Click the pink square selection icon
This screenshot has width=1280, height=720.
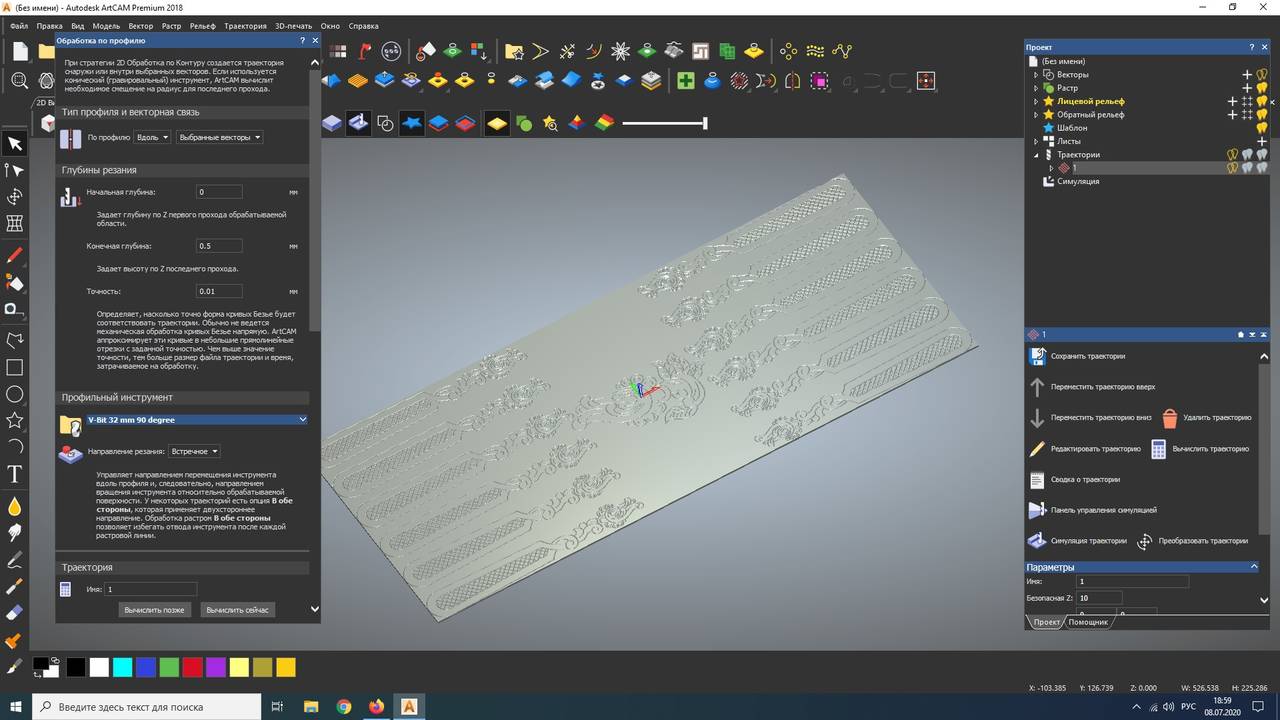pos(820,81)
